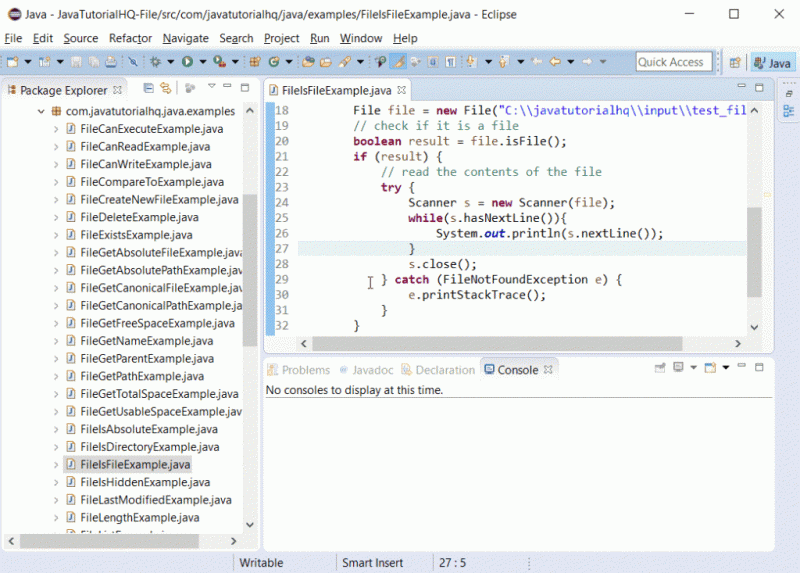Viewport: 800px width, 573px height.
Task: Click the Open Type icon
Action: 308,62
